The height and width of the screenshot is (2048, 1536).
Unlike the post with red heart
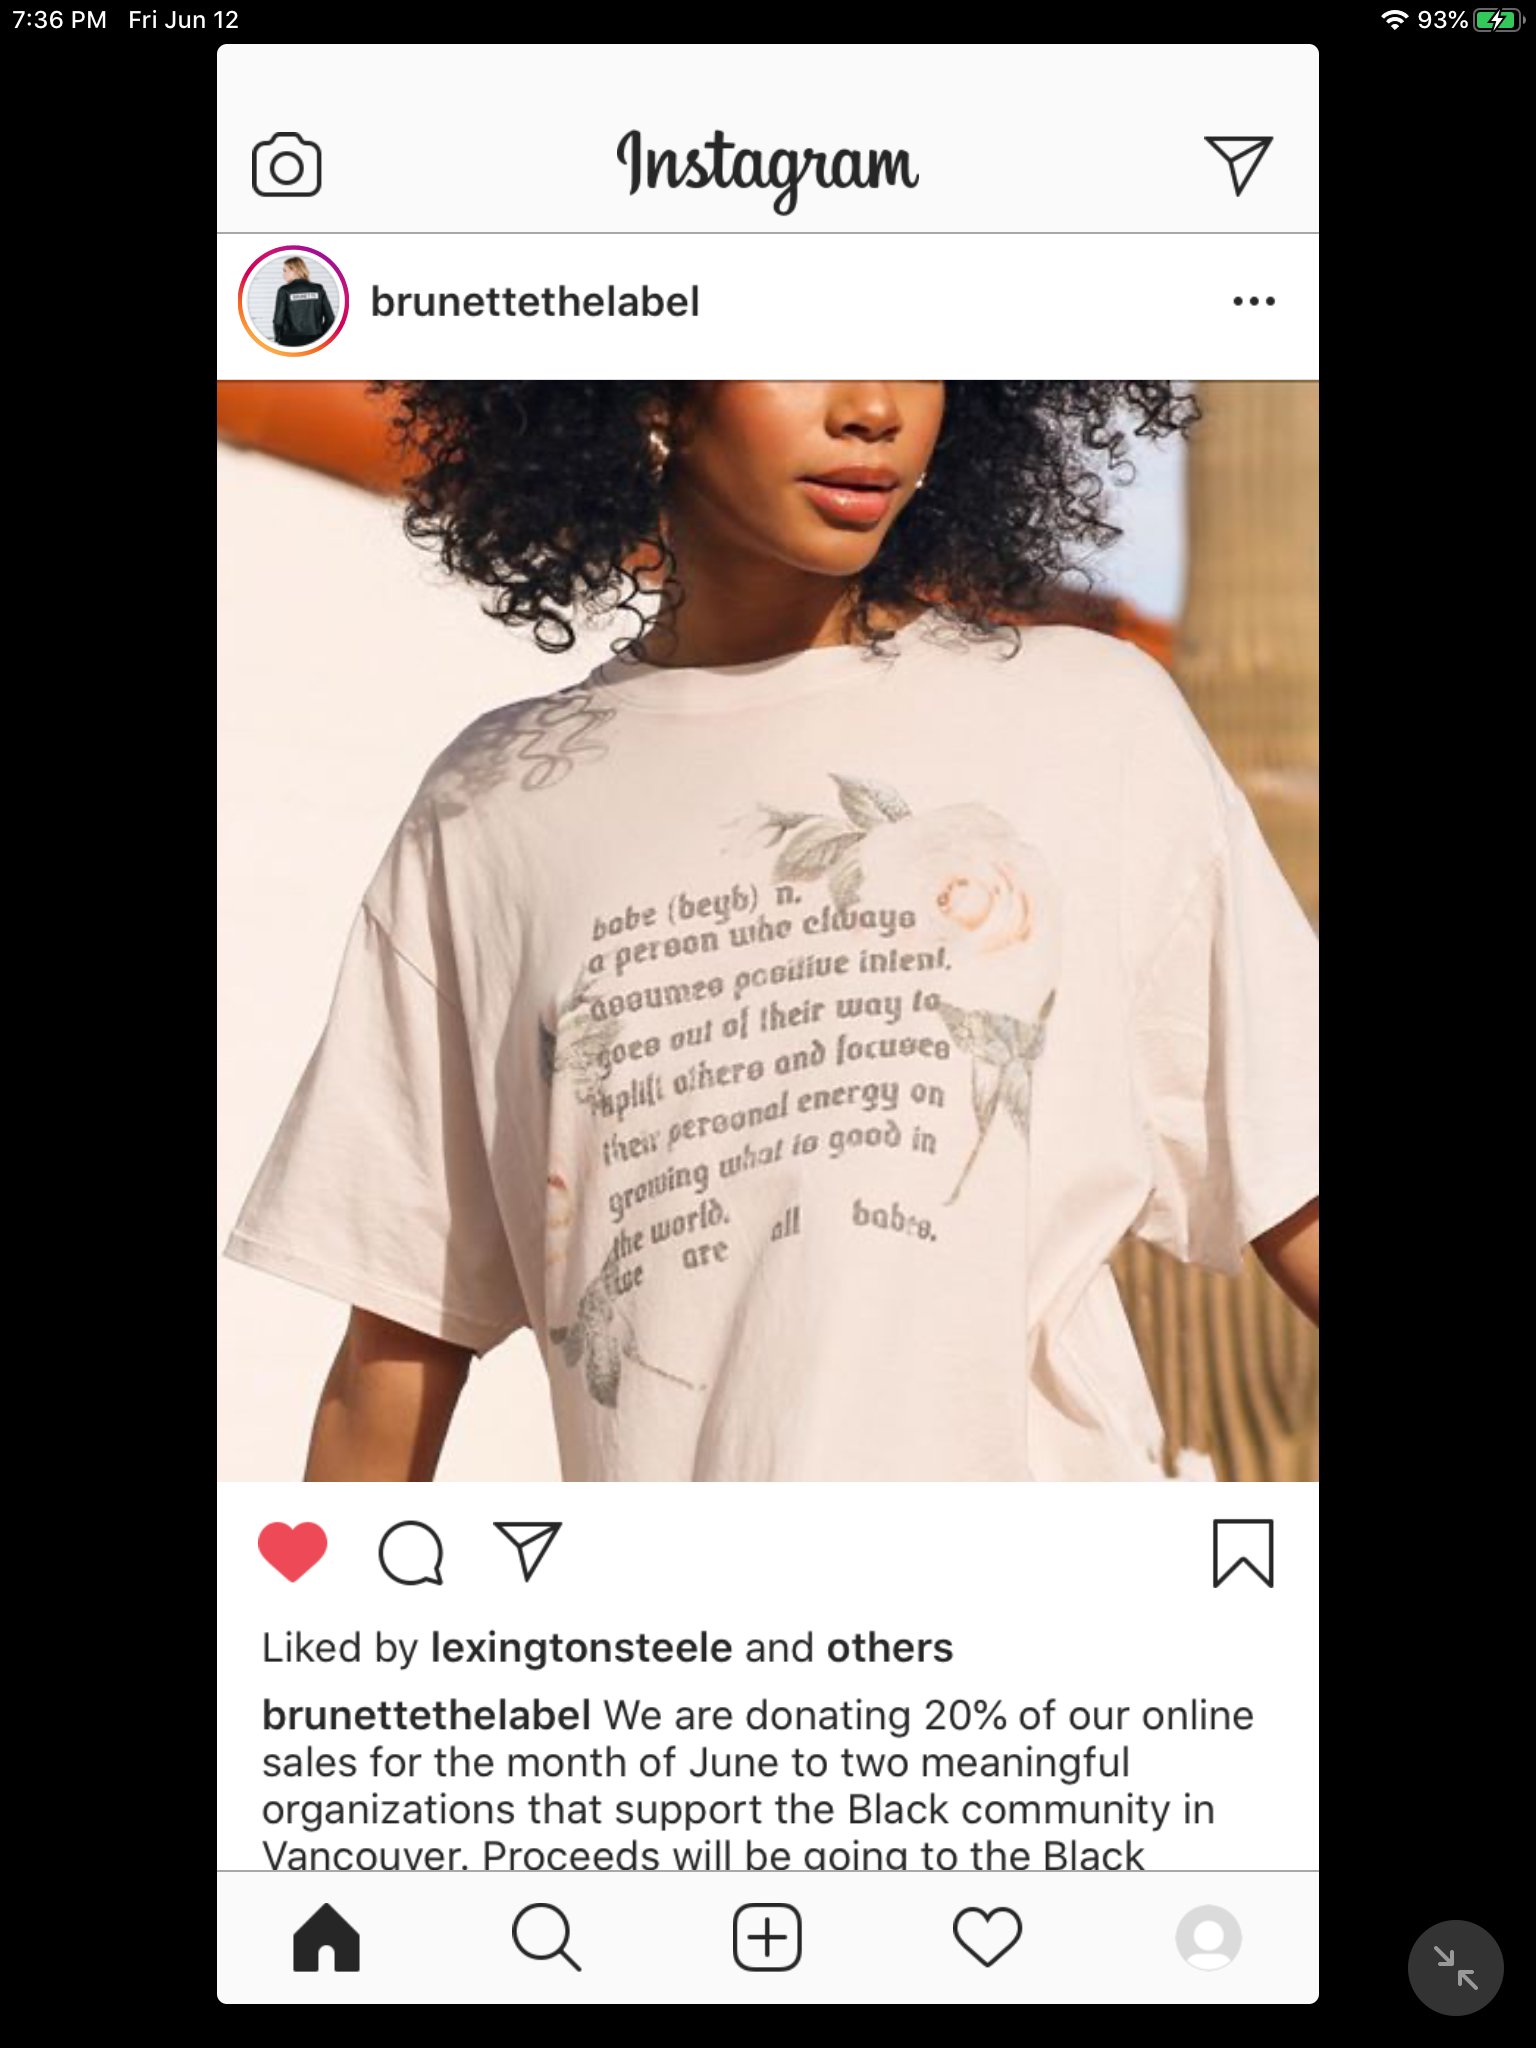pos(293,1552)
